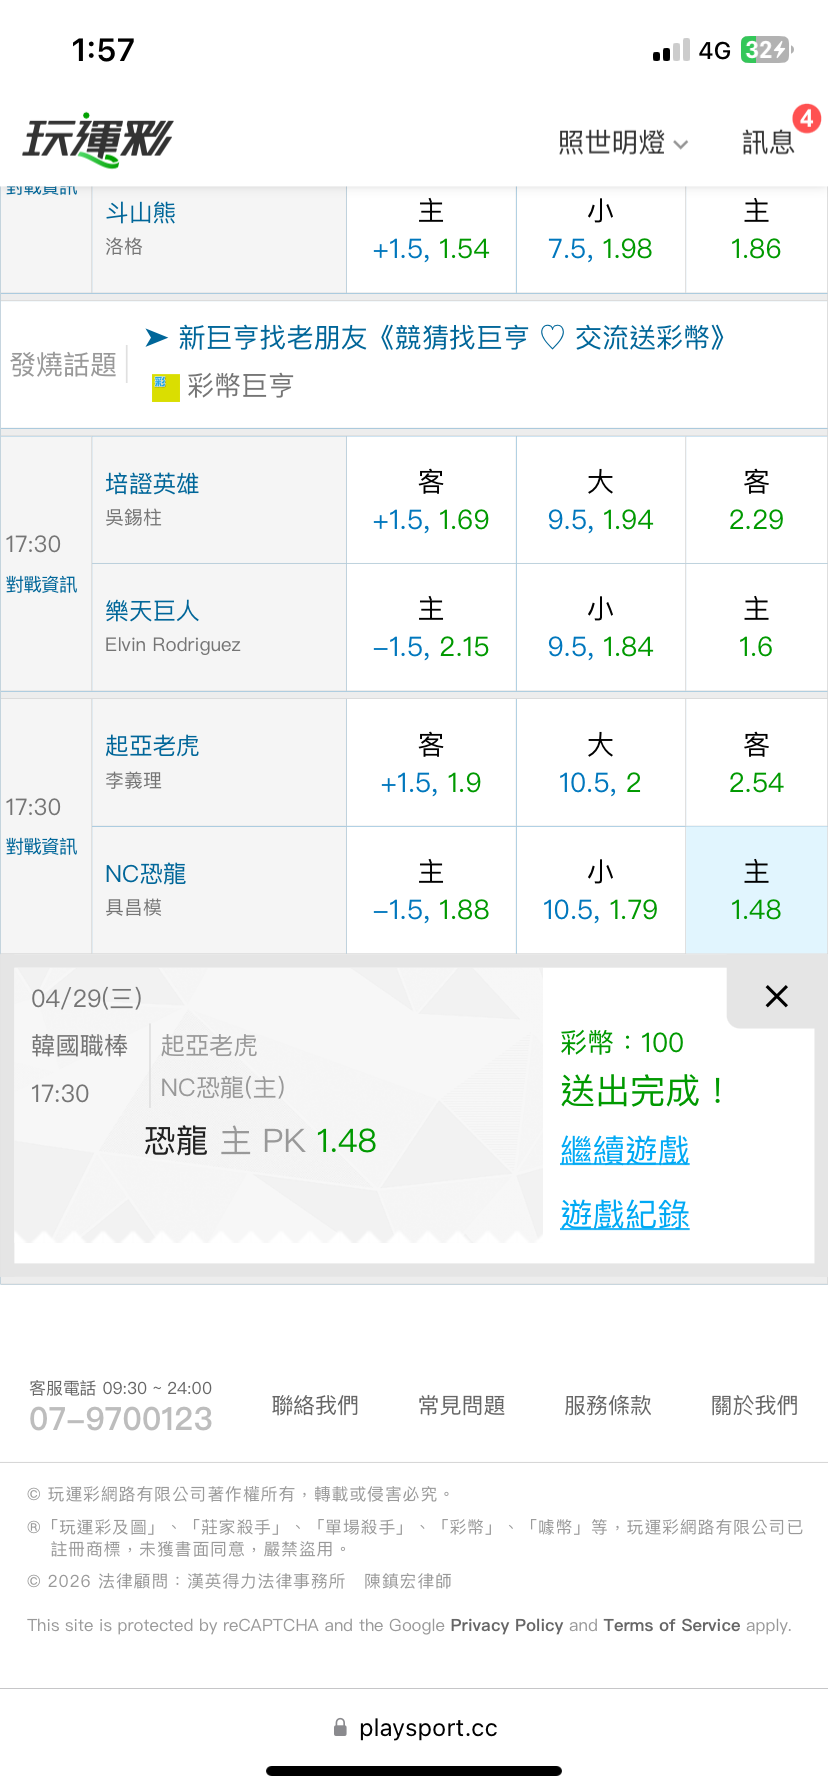Expand the 照世明燈 account dropdown
Viewport: 828px width, 1792px height.
[622, 143]
